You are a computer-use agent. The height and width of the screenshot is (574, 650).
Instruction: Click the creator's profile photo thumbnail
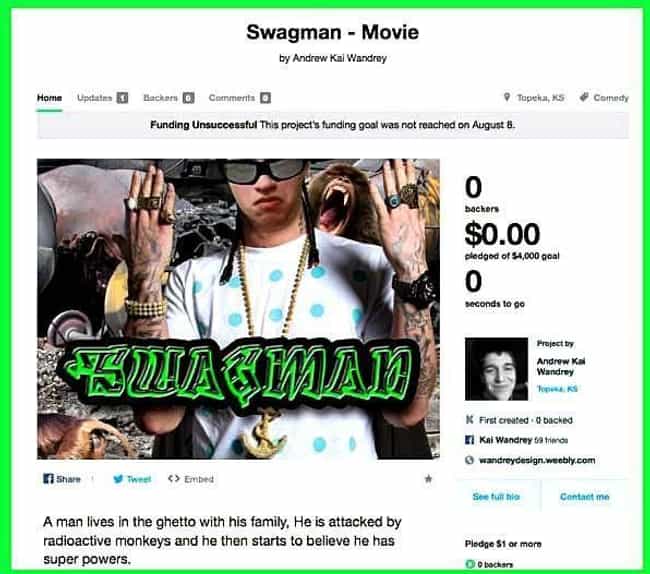496,369
